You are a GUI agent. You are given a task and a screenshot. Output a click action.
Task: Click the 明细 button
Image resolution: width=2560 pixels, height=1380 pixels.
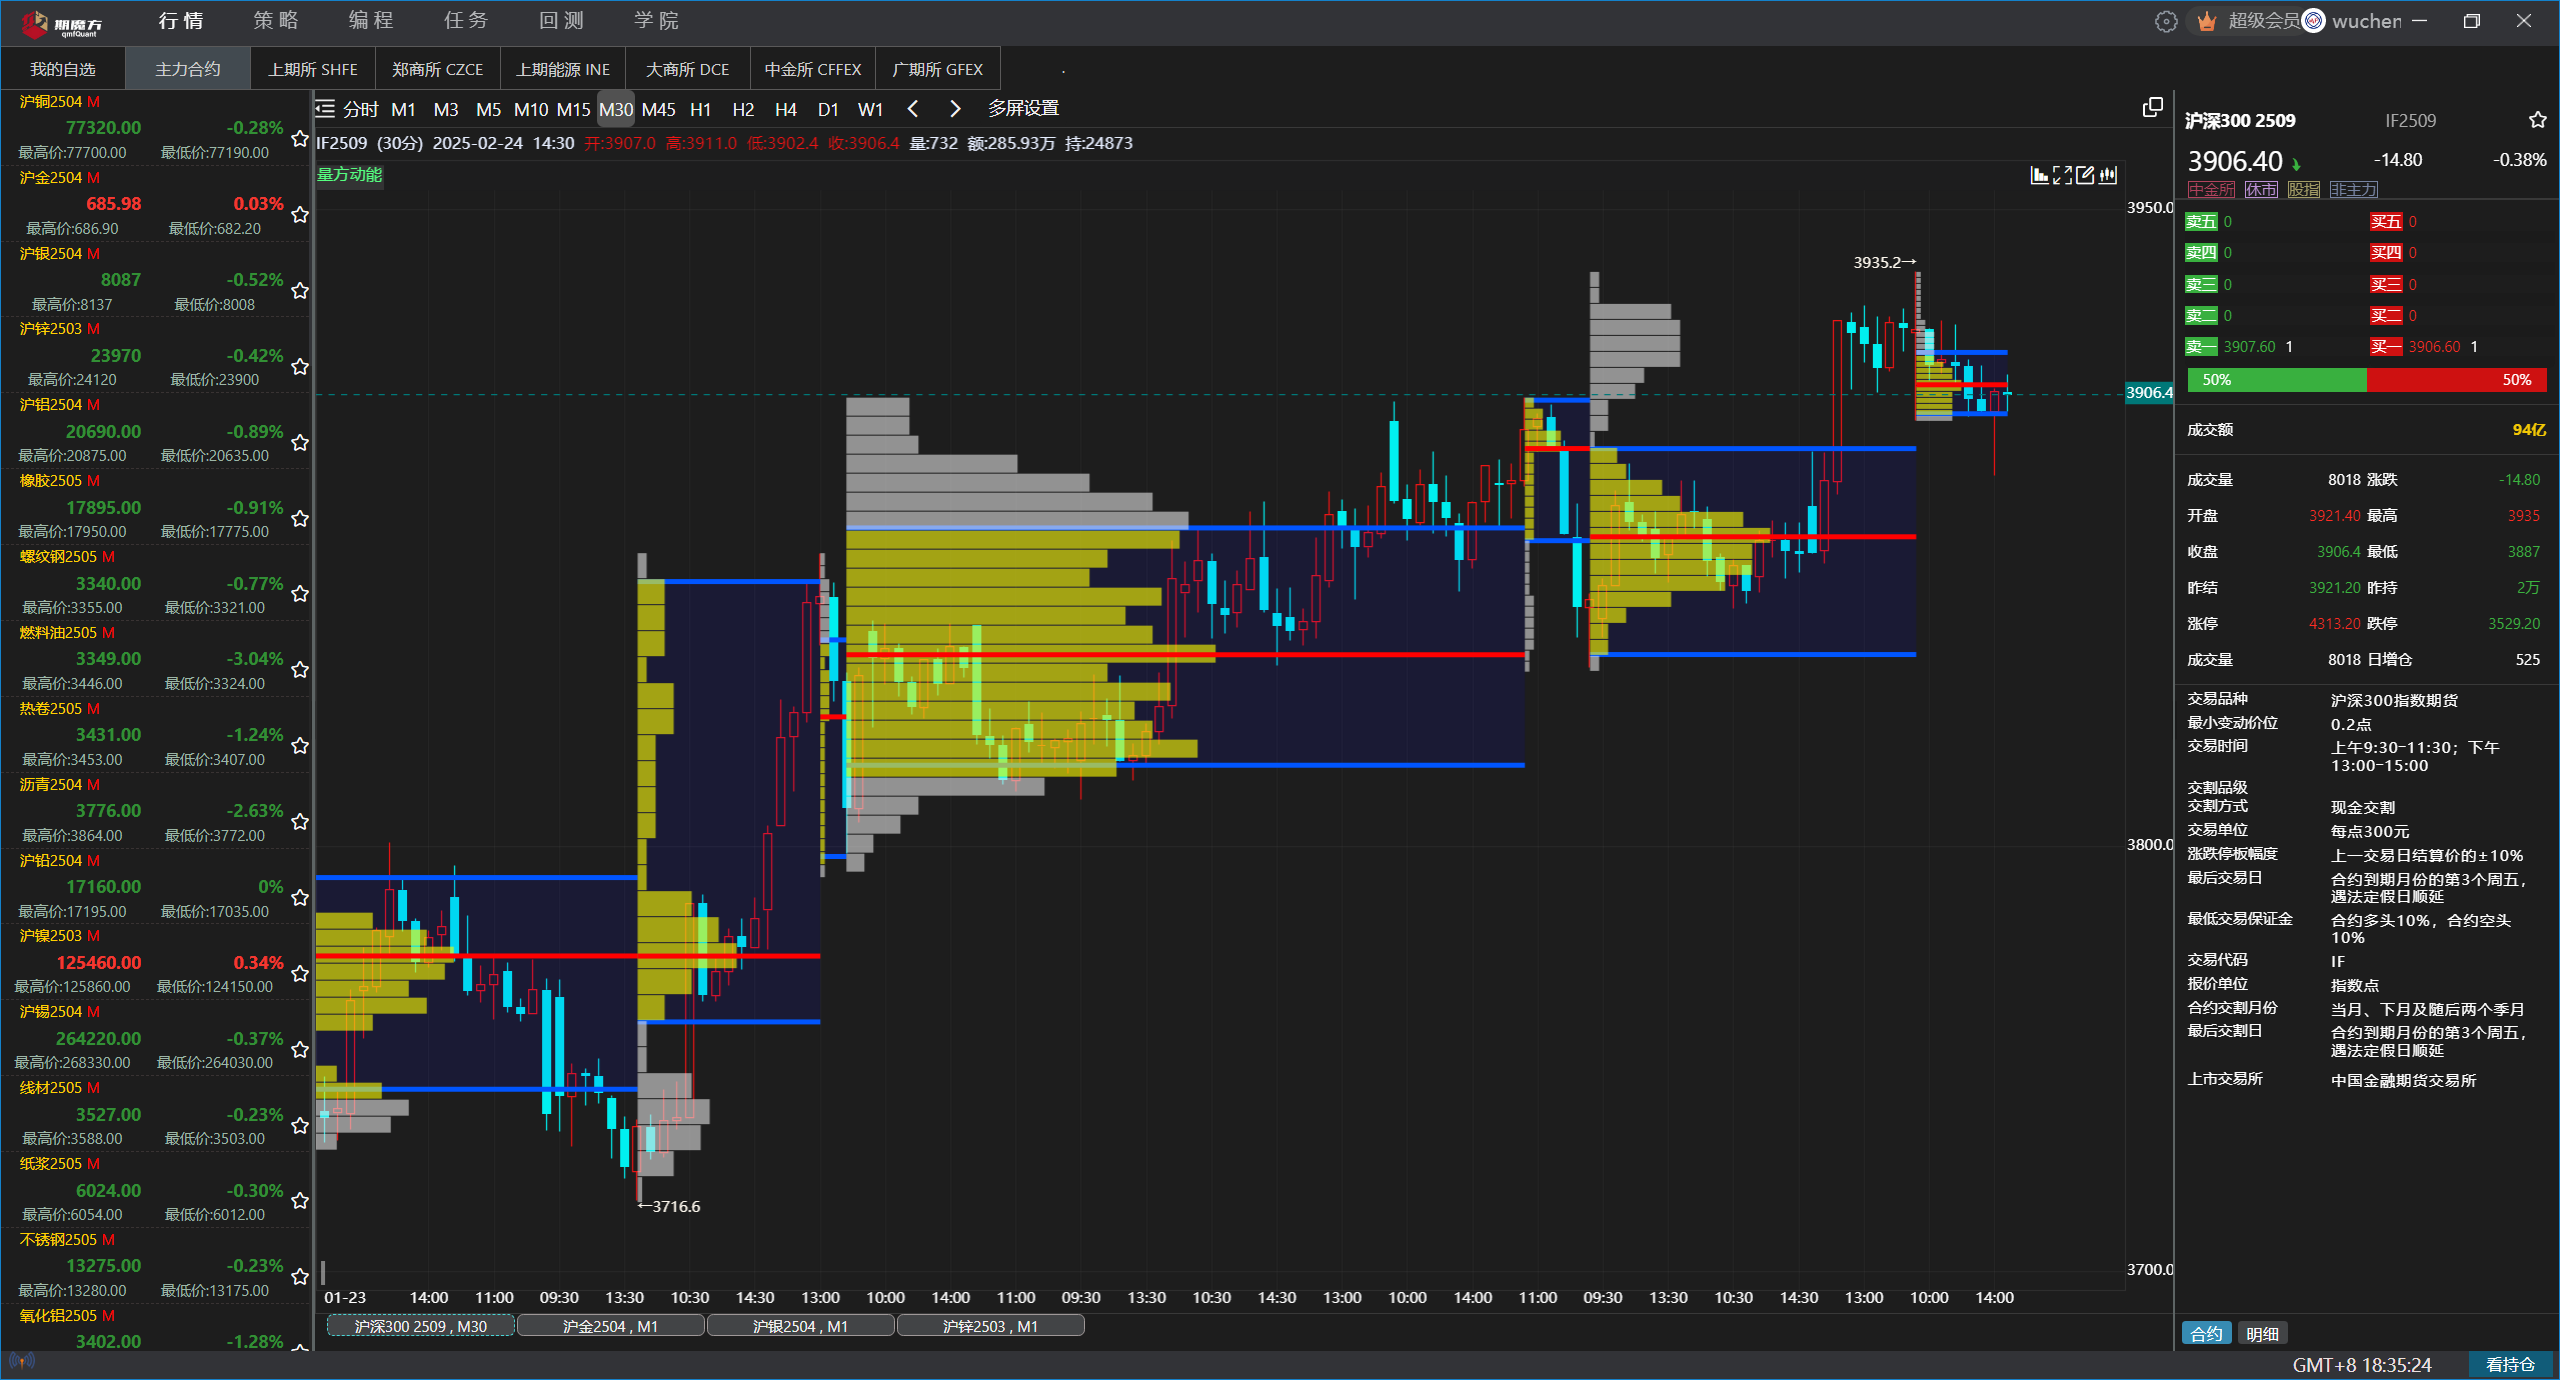click(2262, 1333)
